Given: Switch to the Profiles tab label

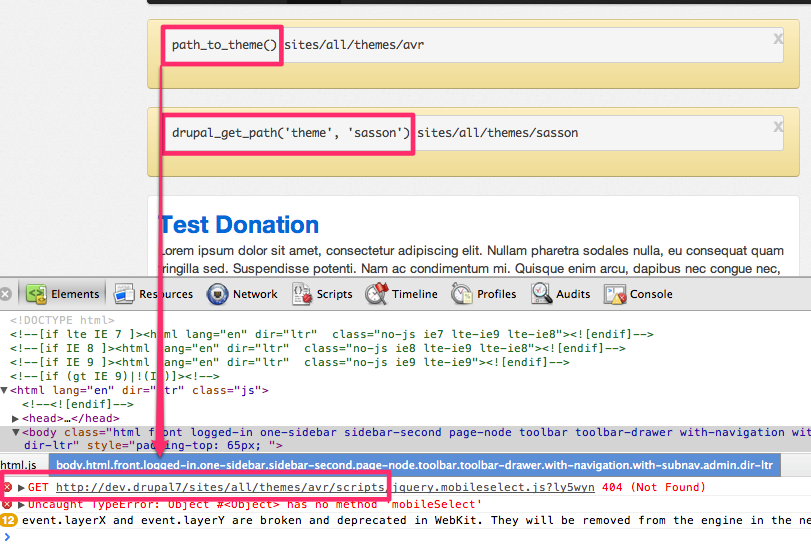Looking at the screenshot, I should pyautogui.click(x=497, y=294).
